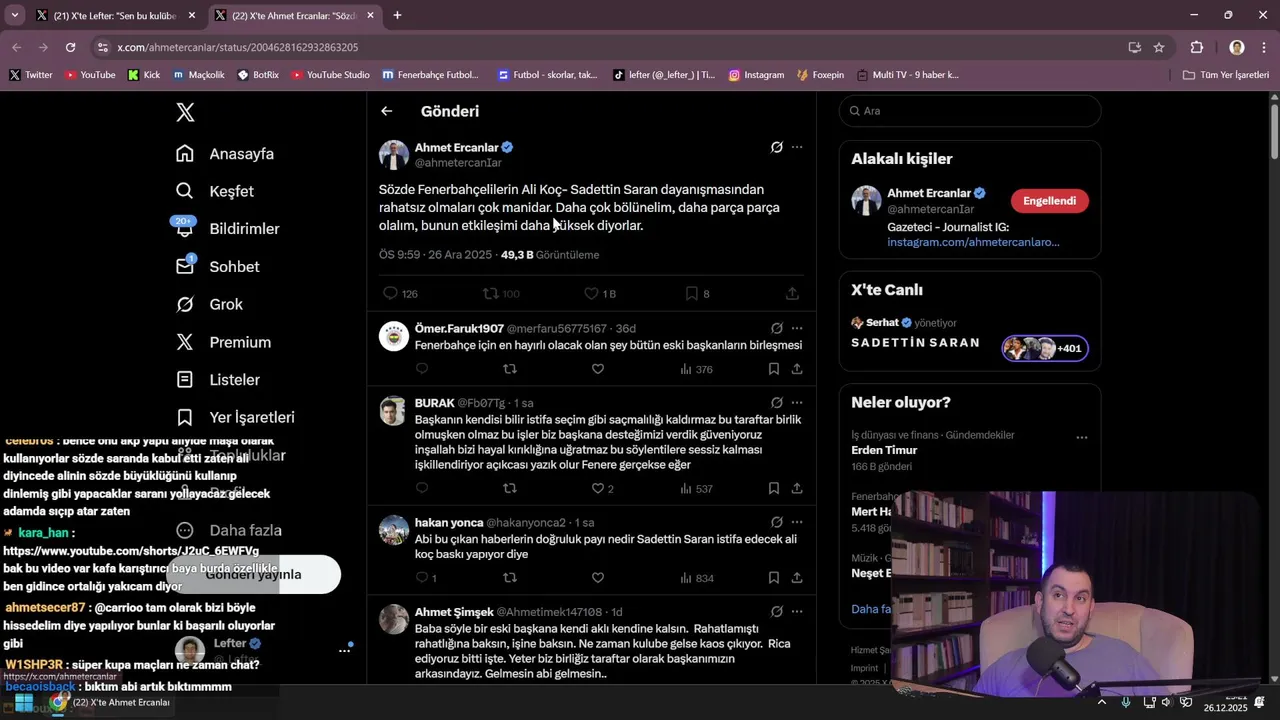The width and height of the screenshot is (1280, 720).
Task: Like BURAK's reply
Action: point(598,488)
